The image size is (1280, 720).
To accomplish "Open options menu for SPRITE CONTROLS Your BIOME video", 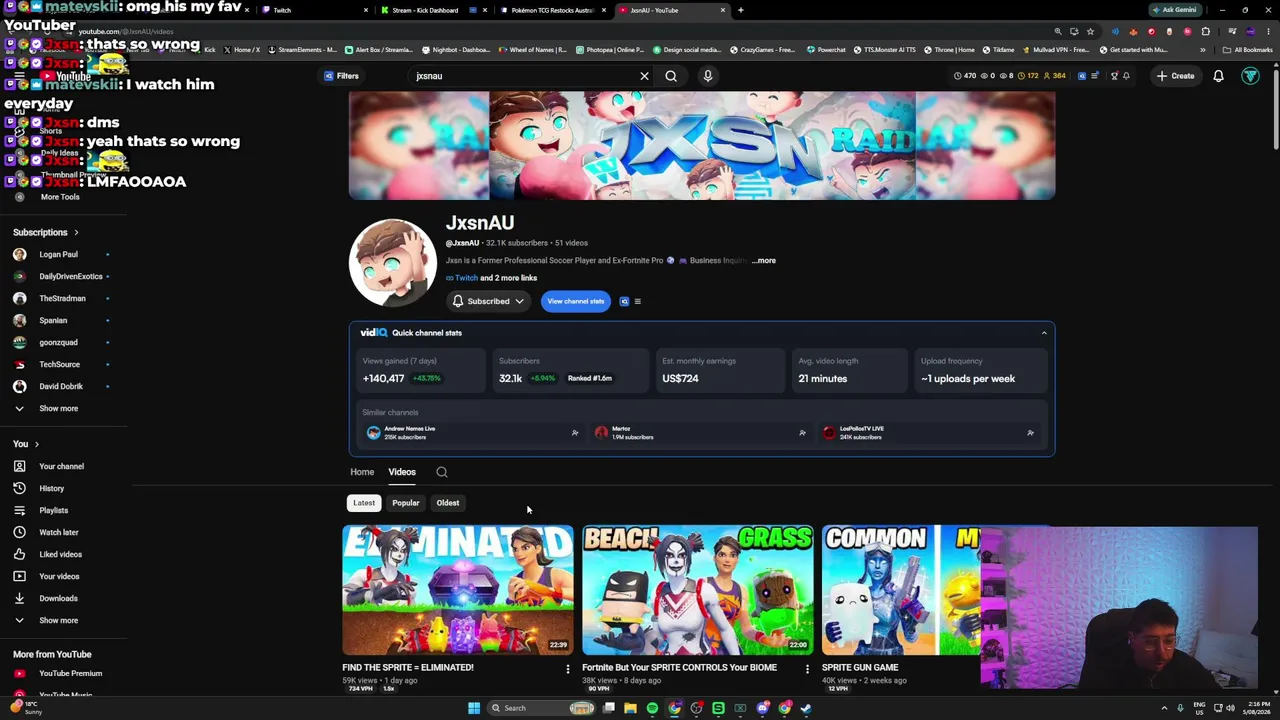I will tap(807, 669).
